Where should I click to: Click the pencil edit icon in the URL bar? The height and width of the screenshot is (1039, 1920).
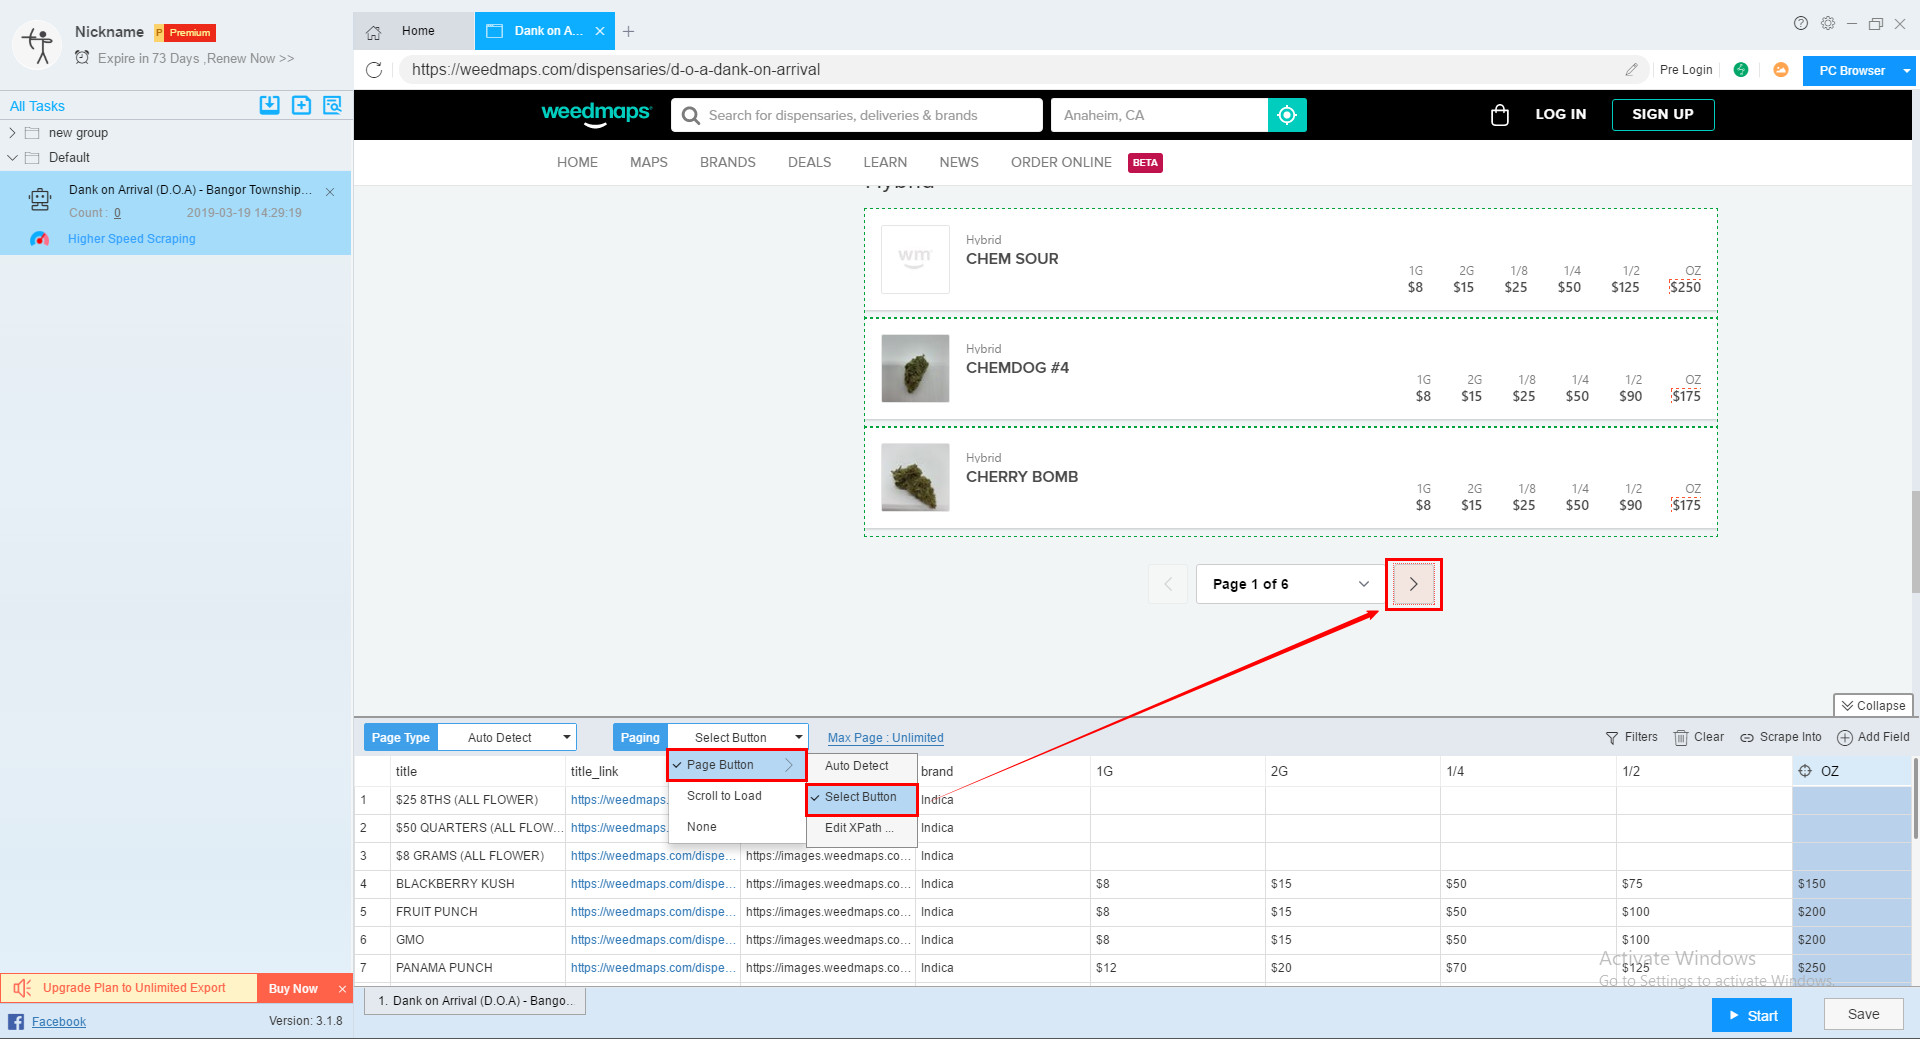click(1631, 70)
